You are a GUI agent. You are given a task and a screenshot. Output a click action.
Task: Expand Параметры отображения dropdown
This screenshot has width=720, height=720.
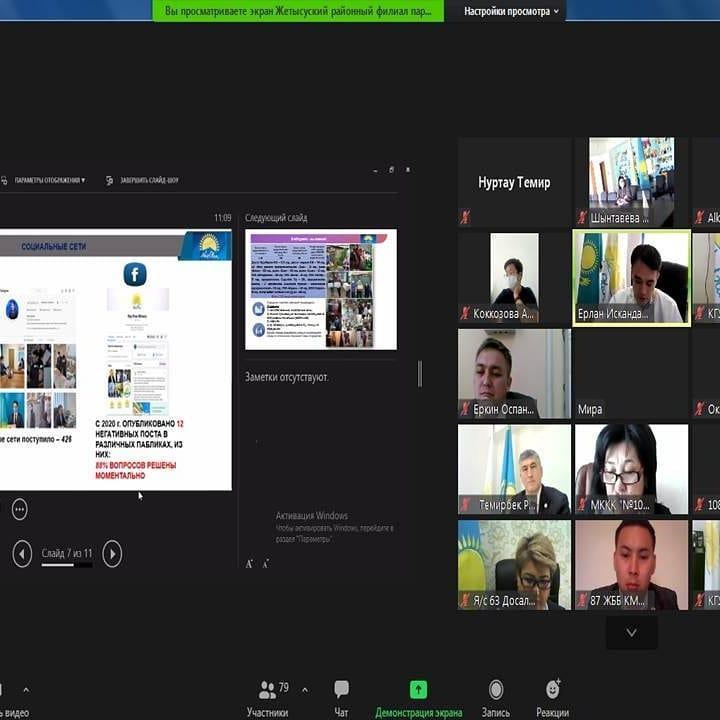(x=48, y=181)
